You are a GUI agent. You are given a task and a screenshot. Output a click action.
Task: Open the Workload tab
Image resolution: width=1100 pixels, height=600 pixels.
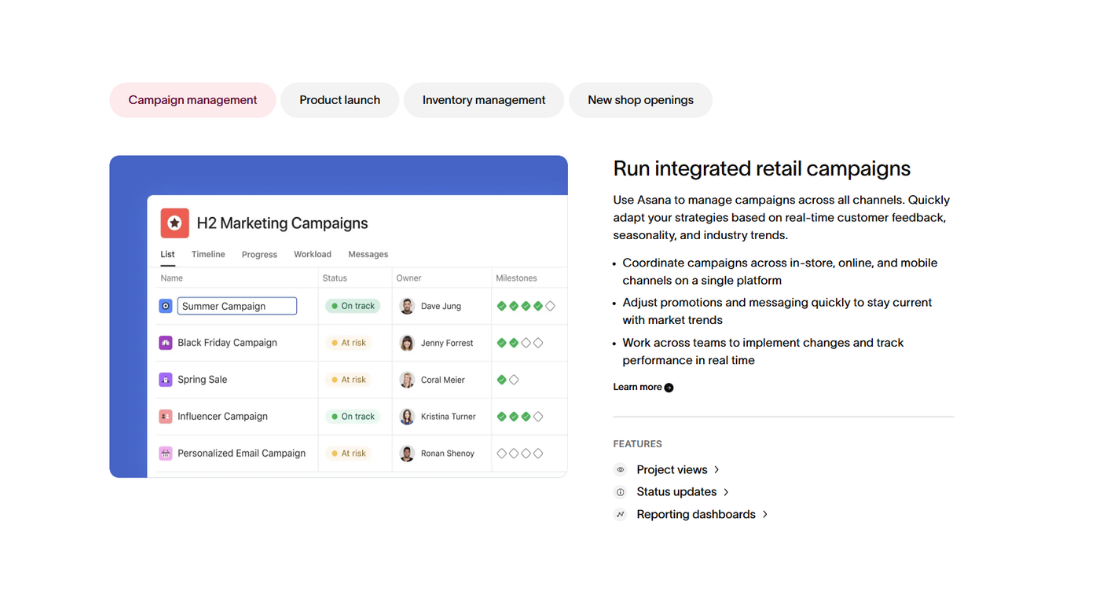pyautogui.click(x=312, y=254)
